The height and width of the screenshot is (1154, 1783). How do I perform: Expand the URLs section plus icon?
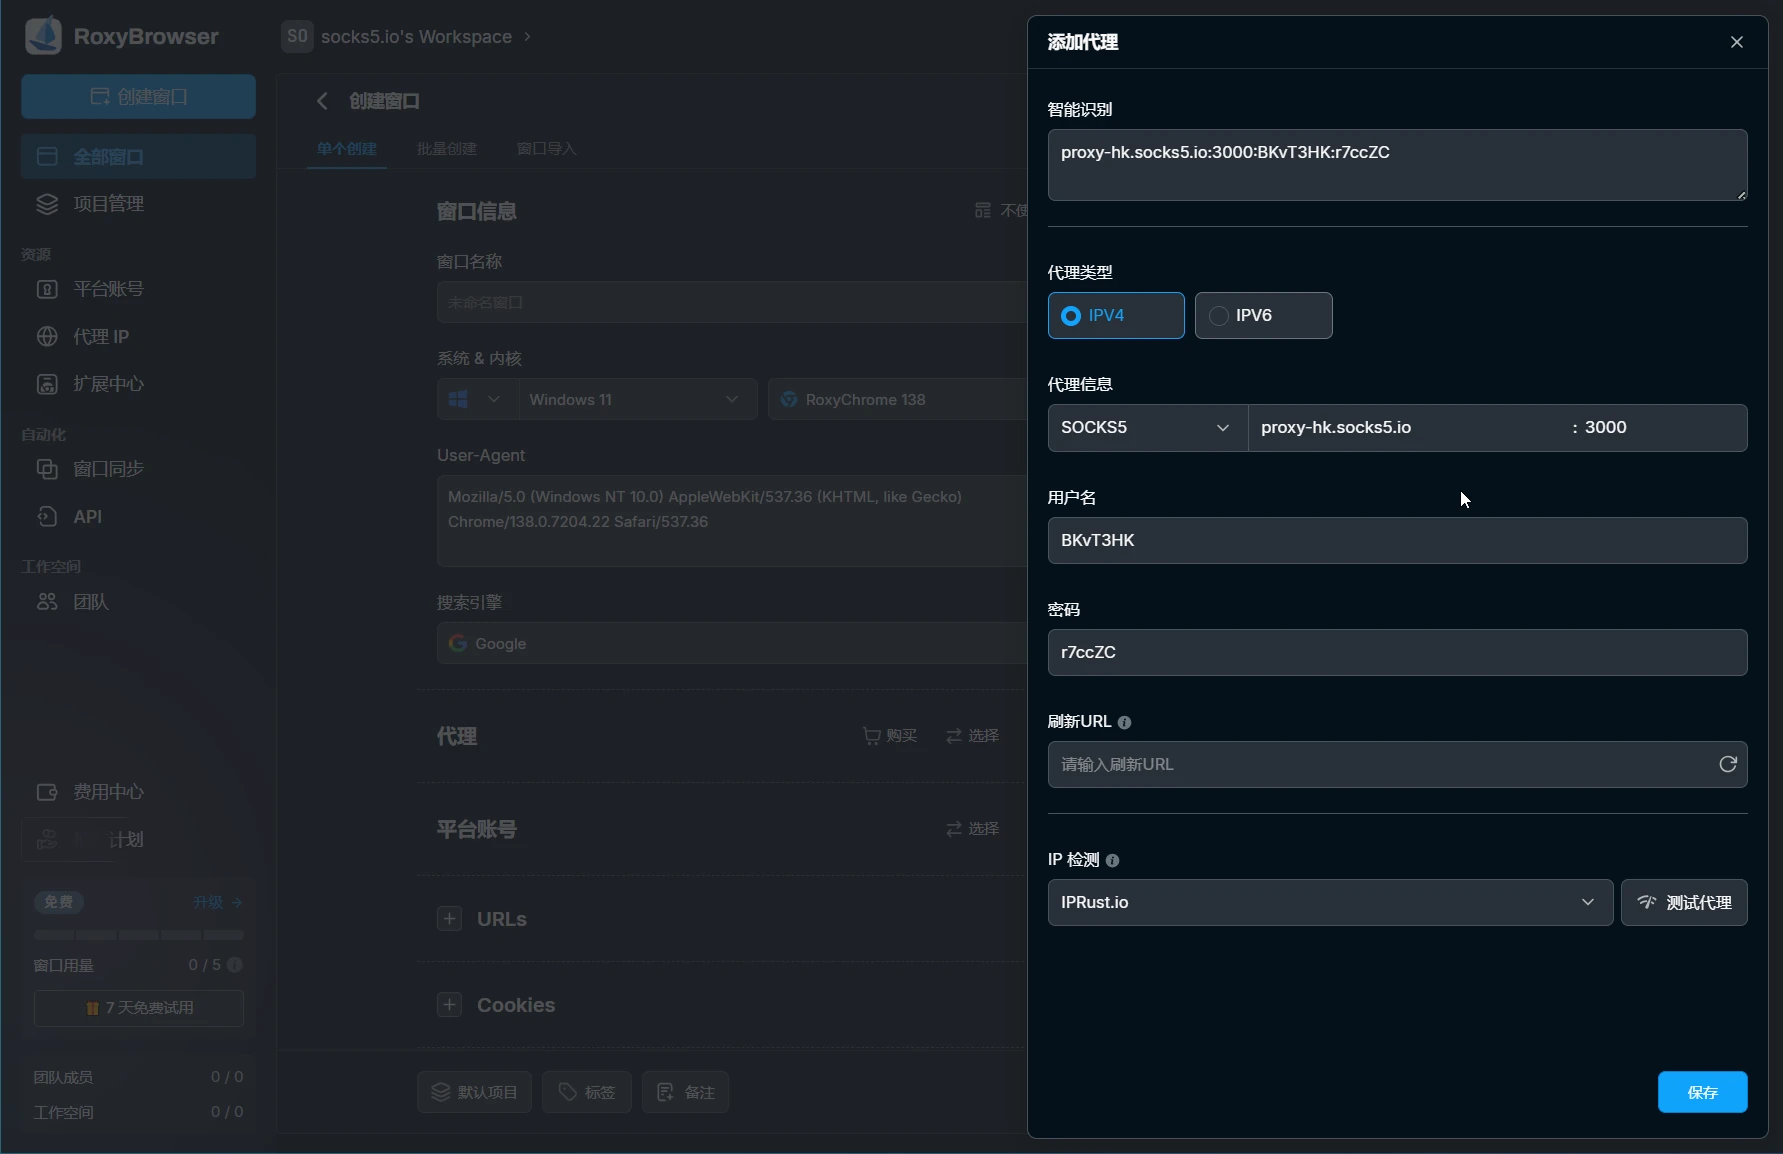(x=450, y=919)
